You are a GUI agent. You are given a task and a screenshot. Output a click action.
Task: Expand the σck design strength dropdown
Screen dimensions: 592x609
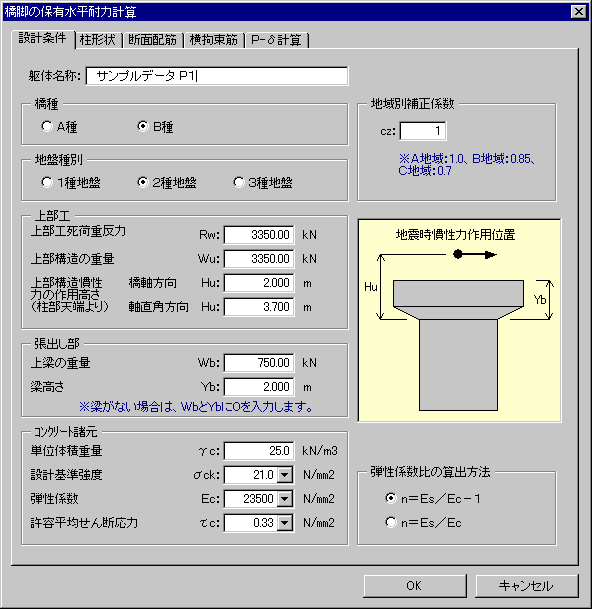point(285,475)
